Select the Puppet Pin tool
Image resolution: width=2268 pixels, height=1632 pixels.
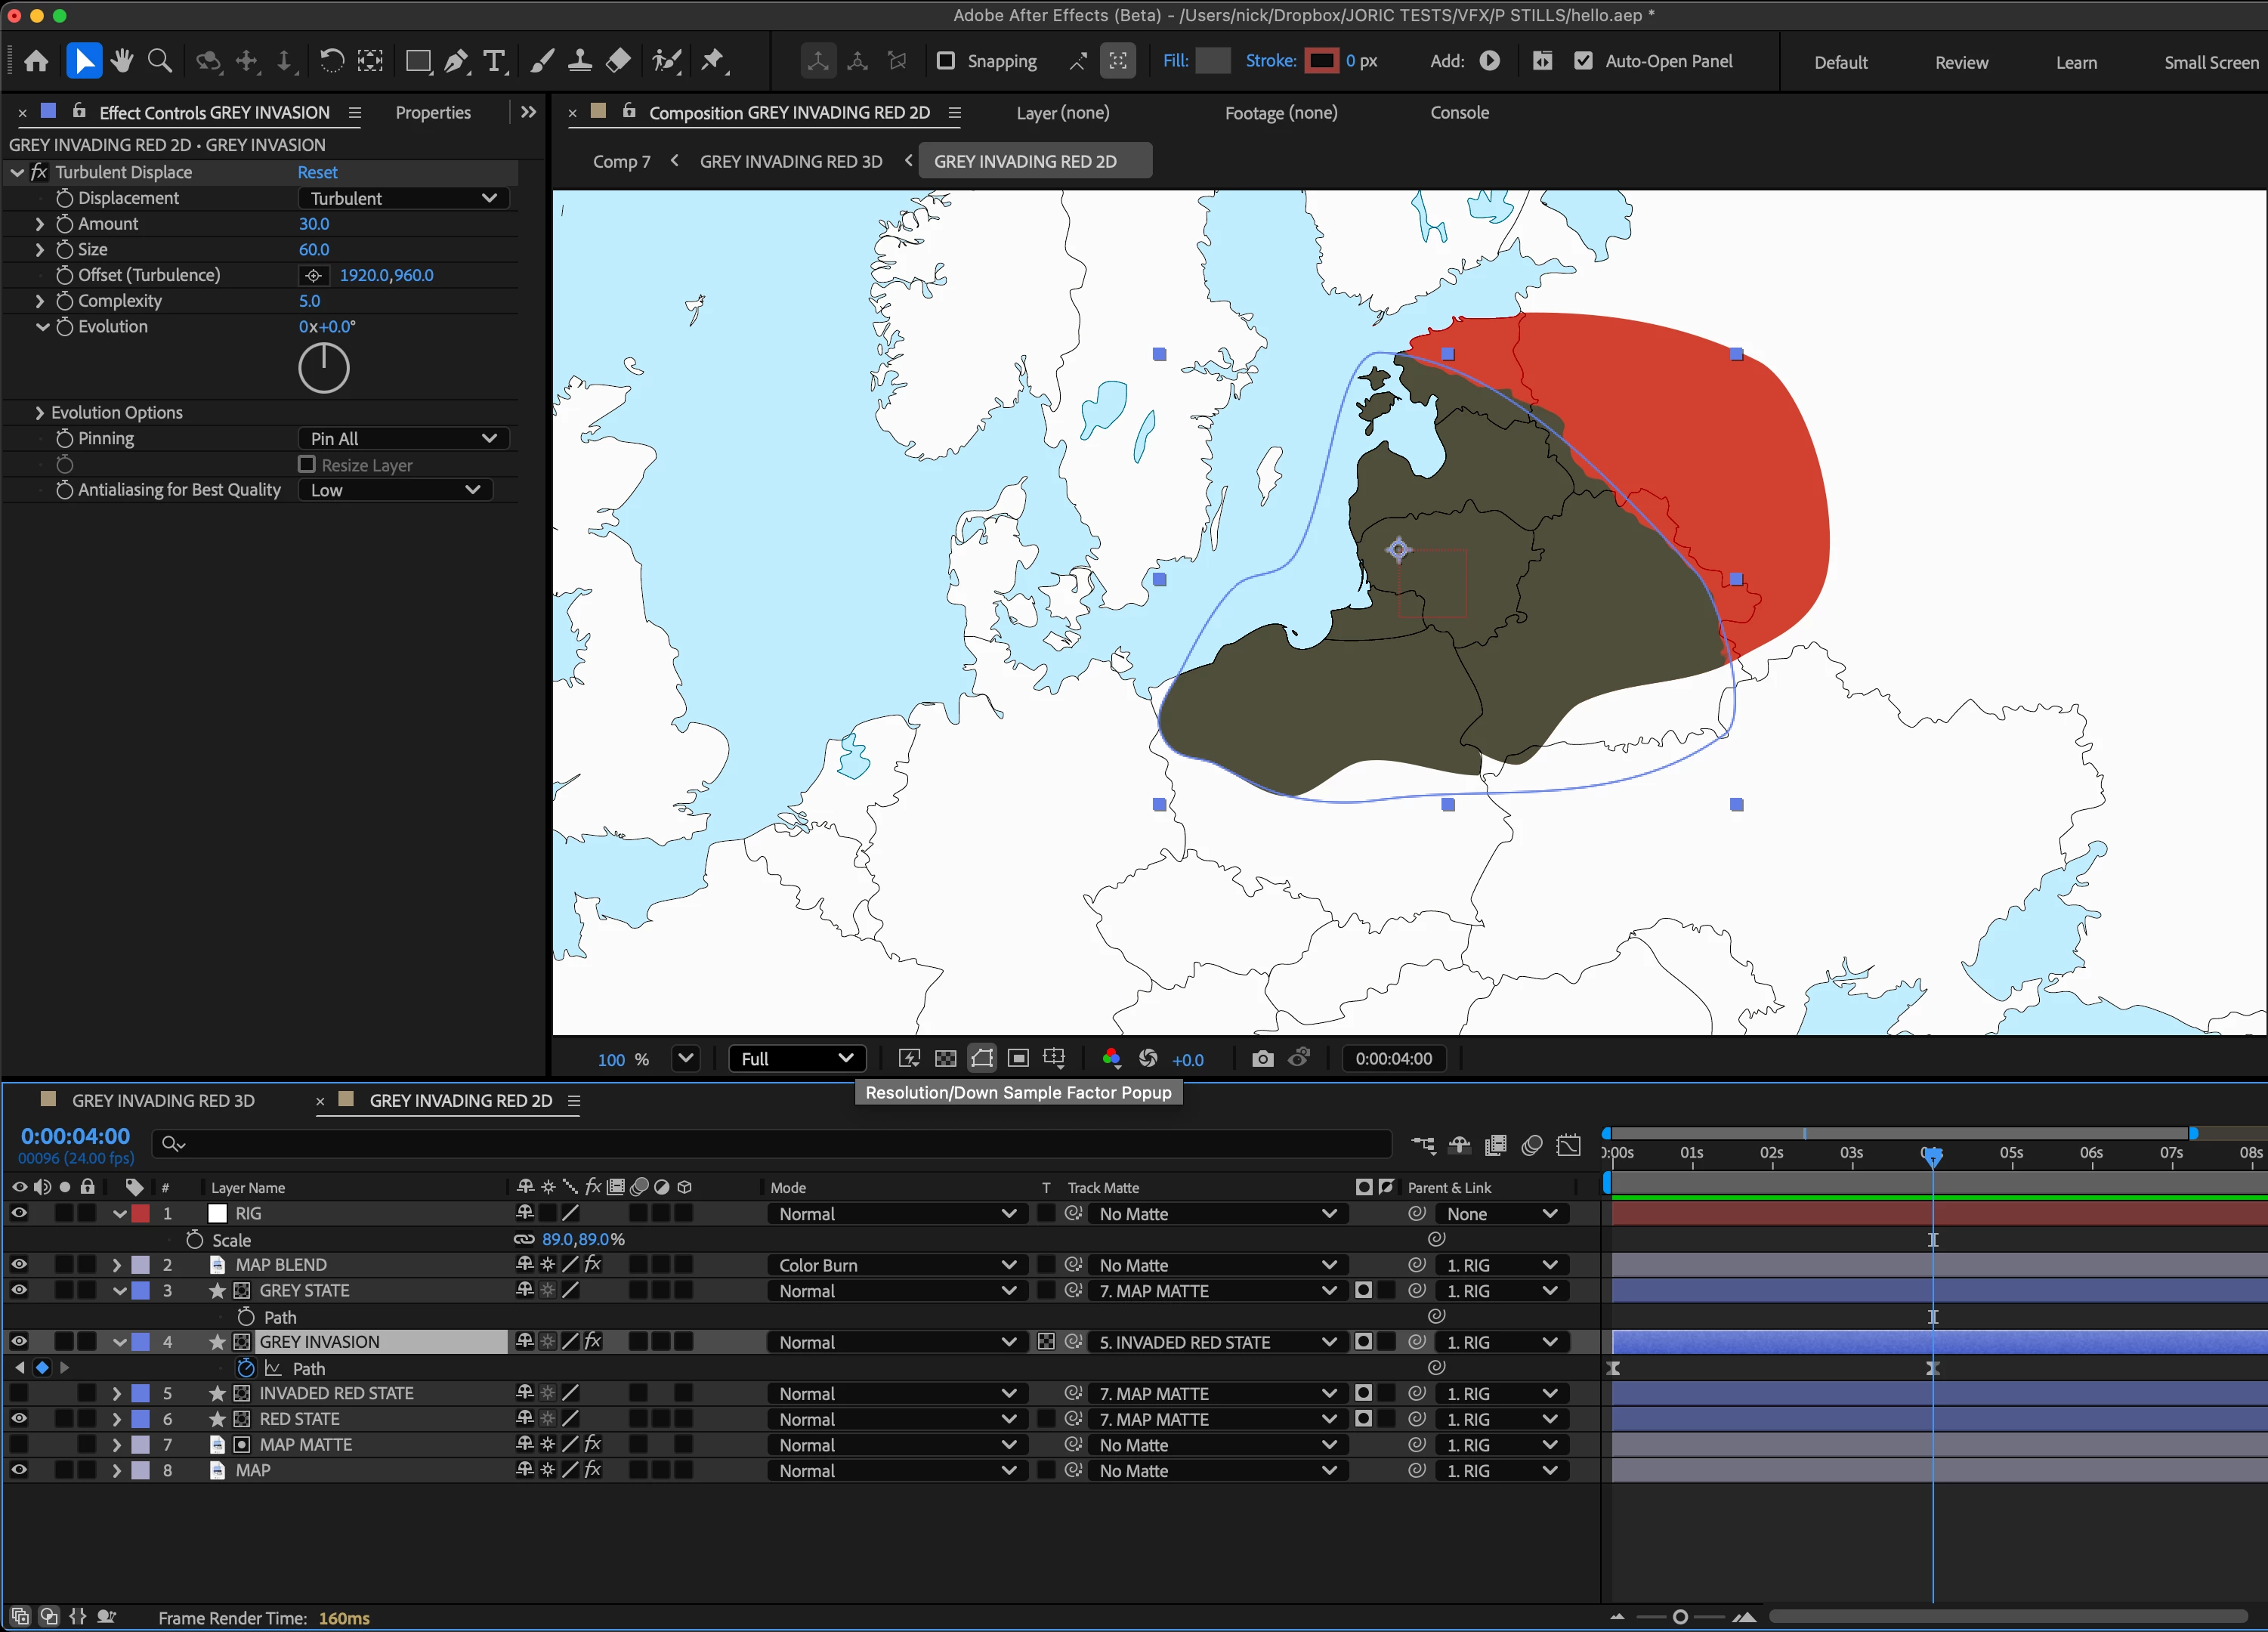[x=713, y=61]
